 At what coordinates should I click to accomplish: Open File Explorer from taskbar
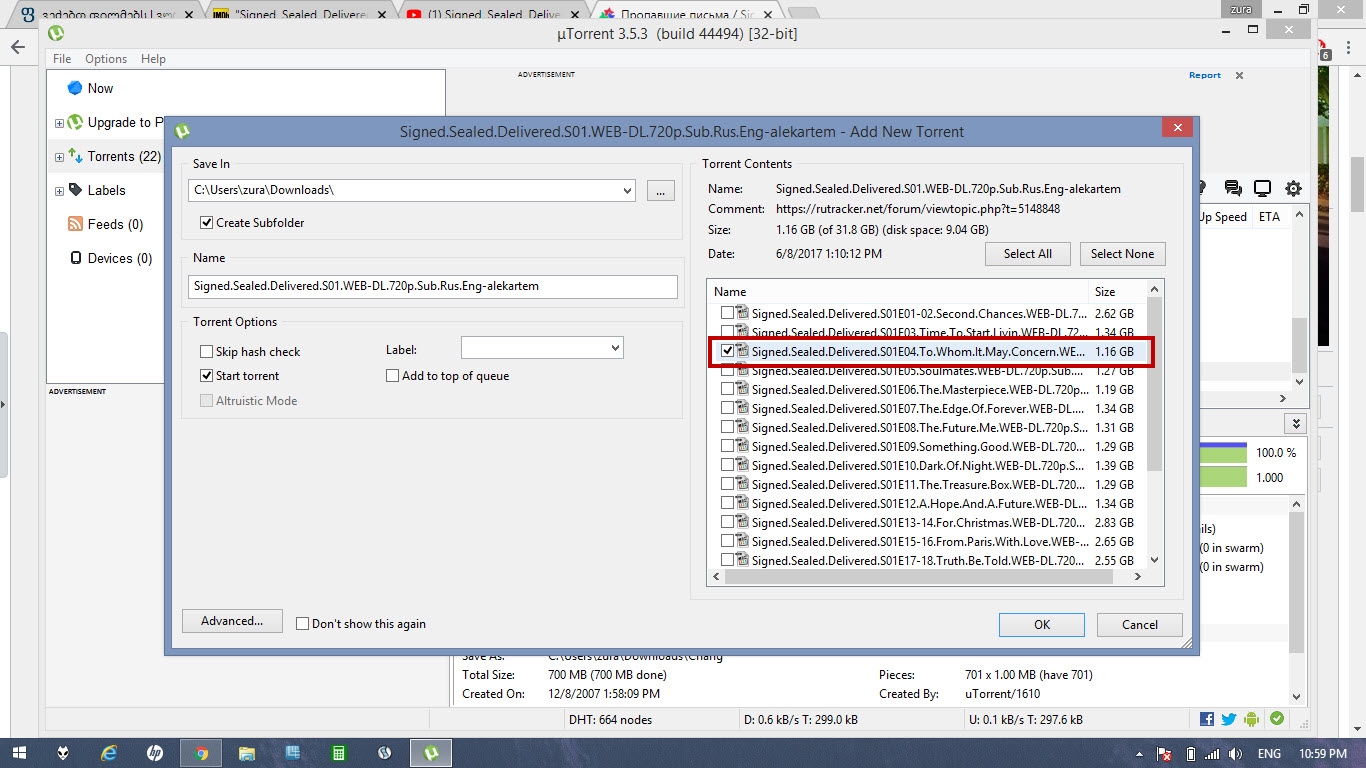(x=247, y=752)
